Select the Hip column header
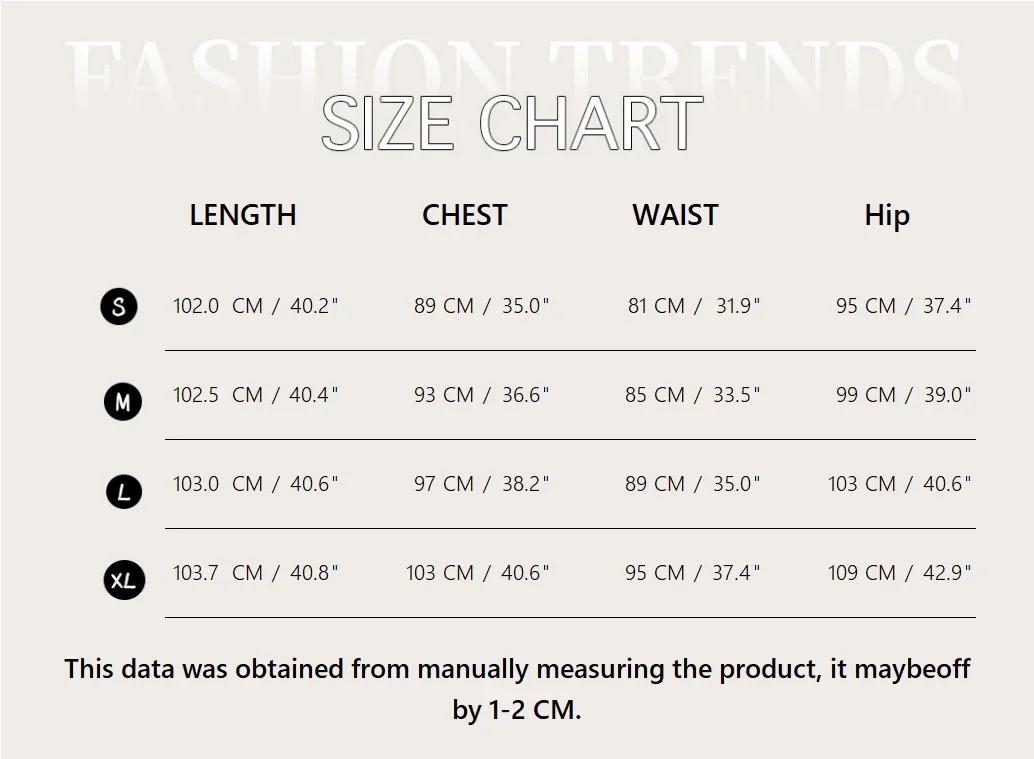This screenshot has width=1034, height=759. 887,215
